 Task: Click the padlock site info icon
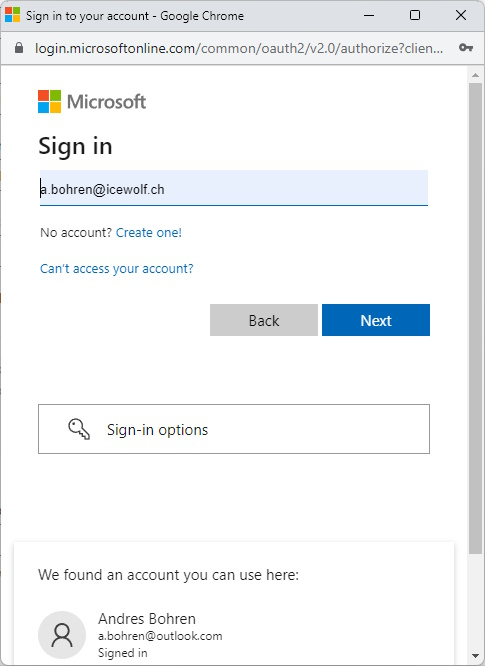19,48
